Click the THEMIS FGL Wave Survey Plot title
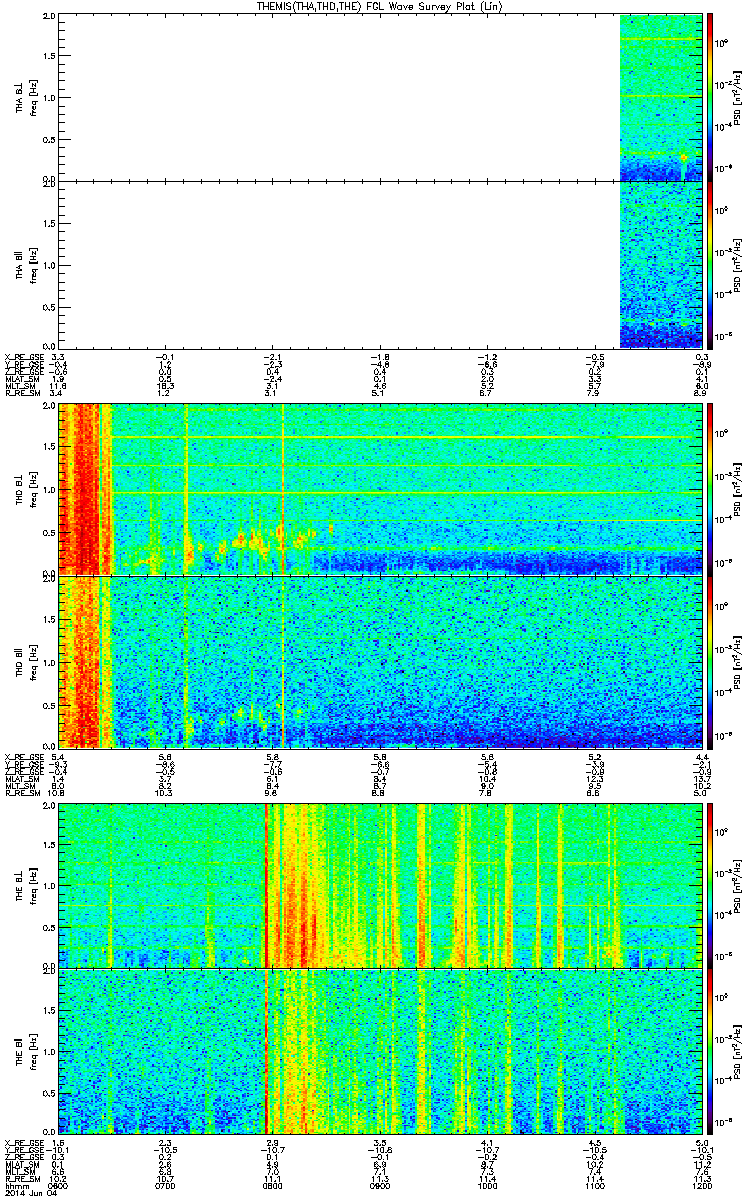This screenshot has height=1200, width=750. point(381,7)
